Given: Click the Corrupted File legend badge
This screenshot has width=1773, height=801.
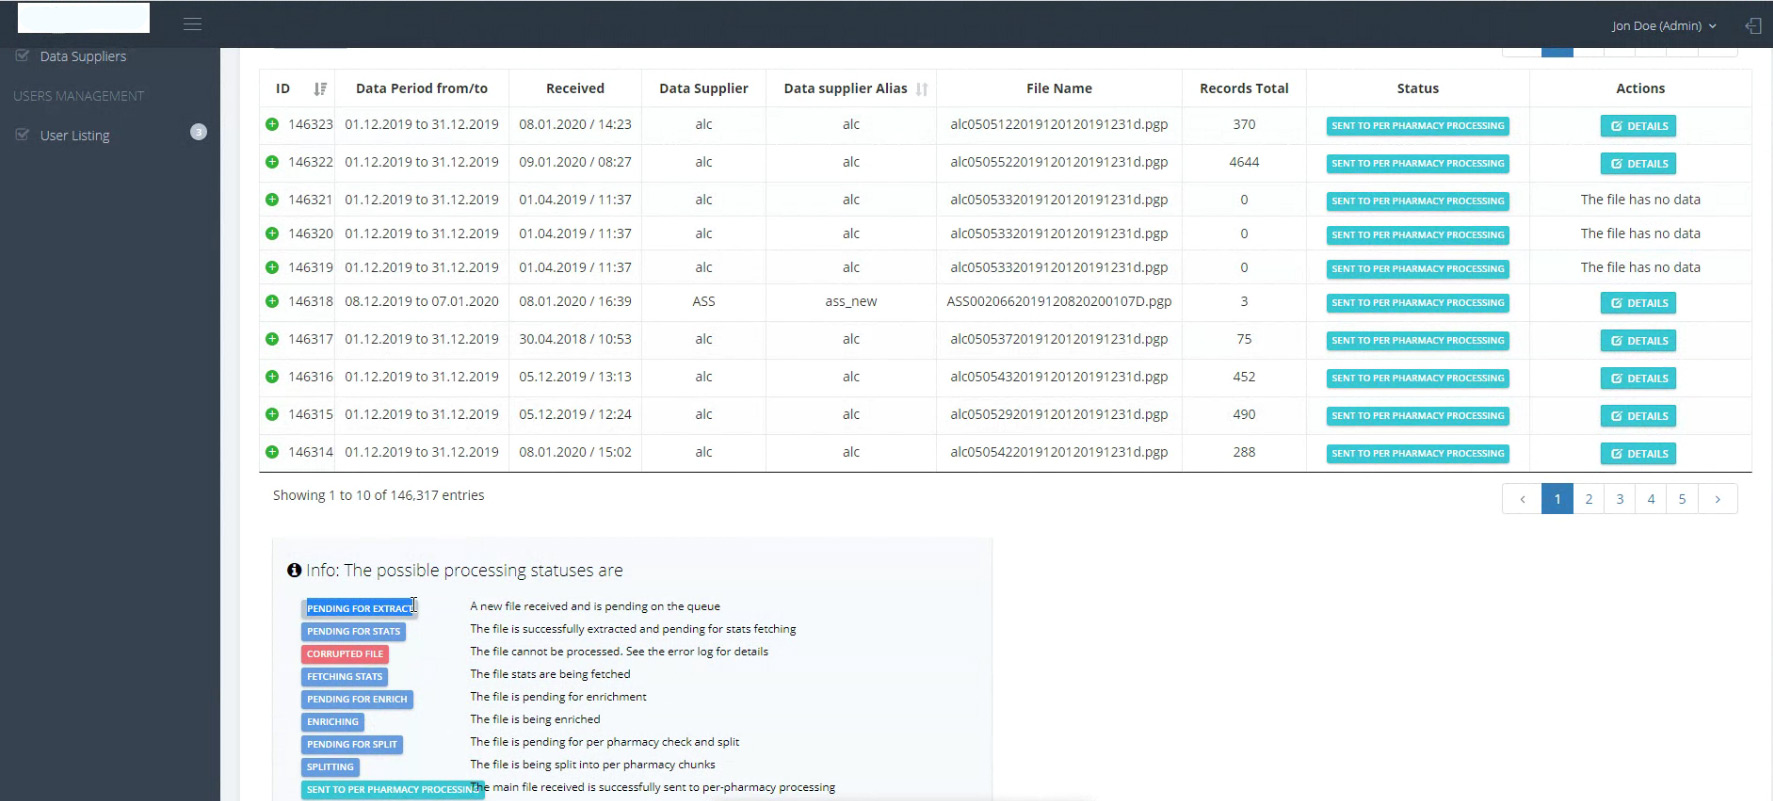Looking at the screenshot, I should coord(345,654).
